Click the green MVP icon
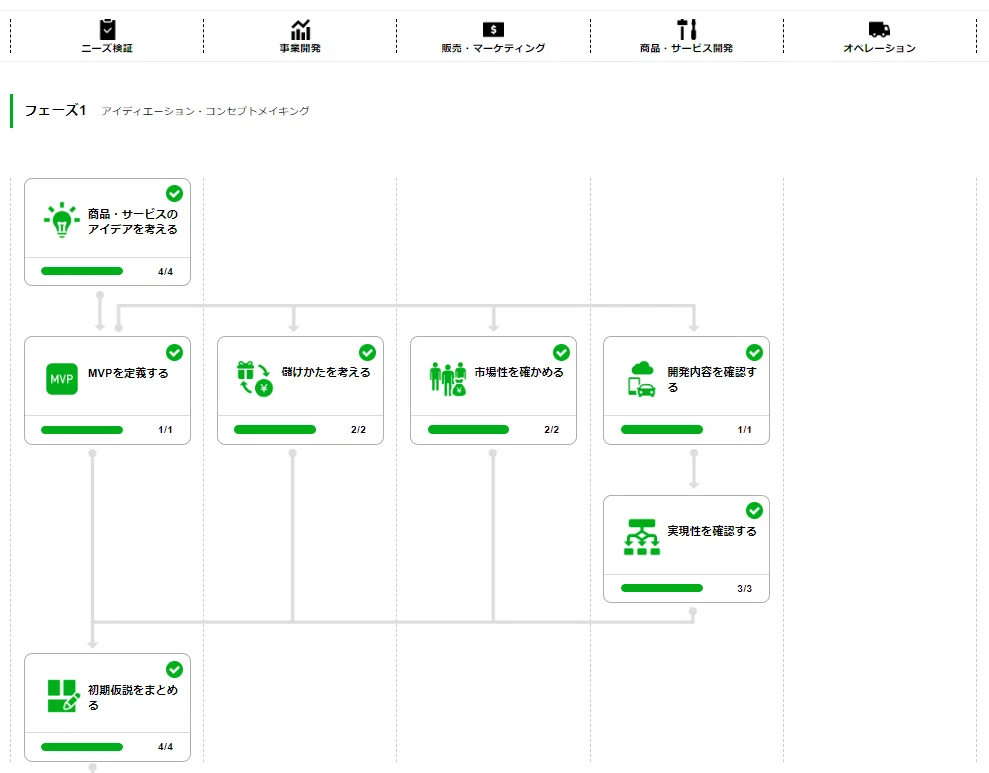The height and width of the screenshot is (773, 989). 62,379
